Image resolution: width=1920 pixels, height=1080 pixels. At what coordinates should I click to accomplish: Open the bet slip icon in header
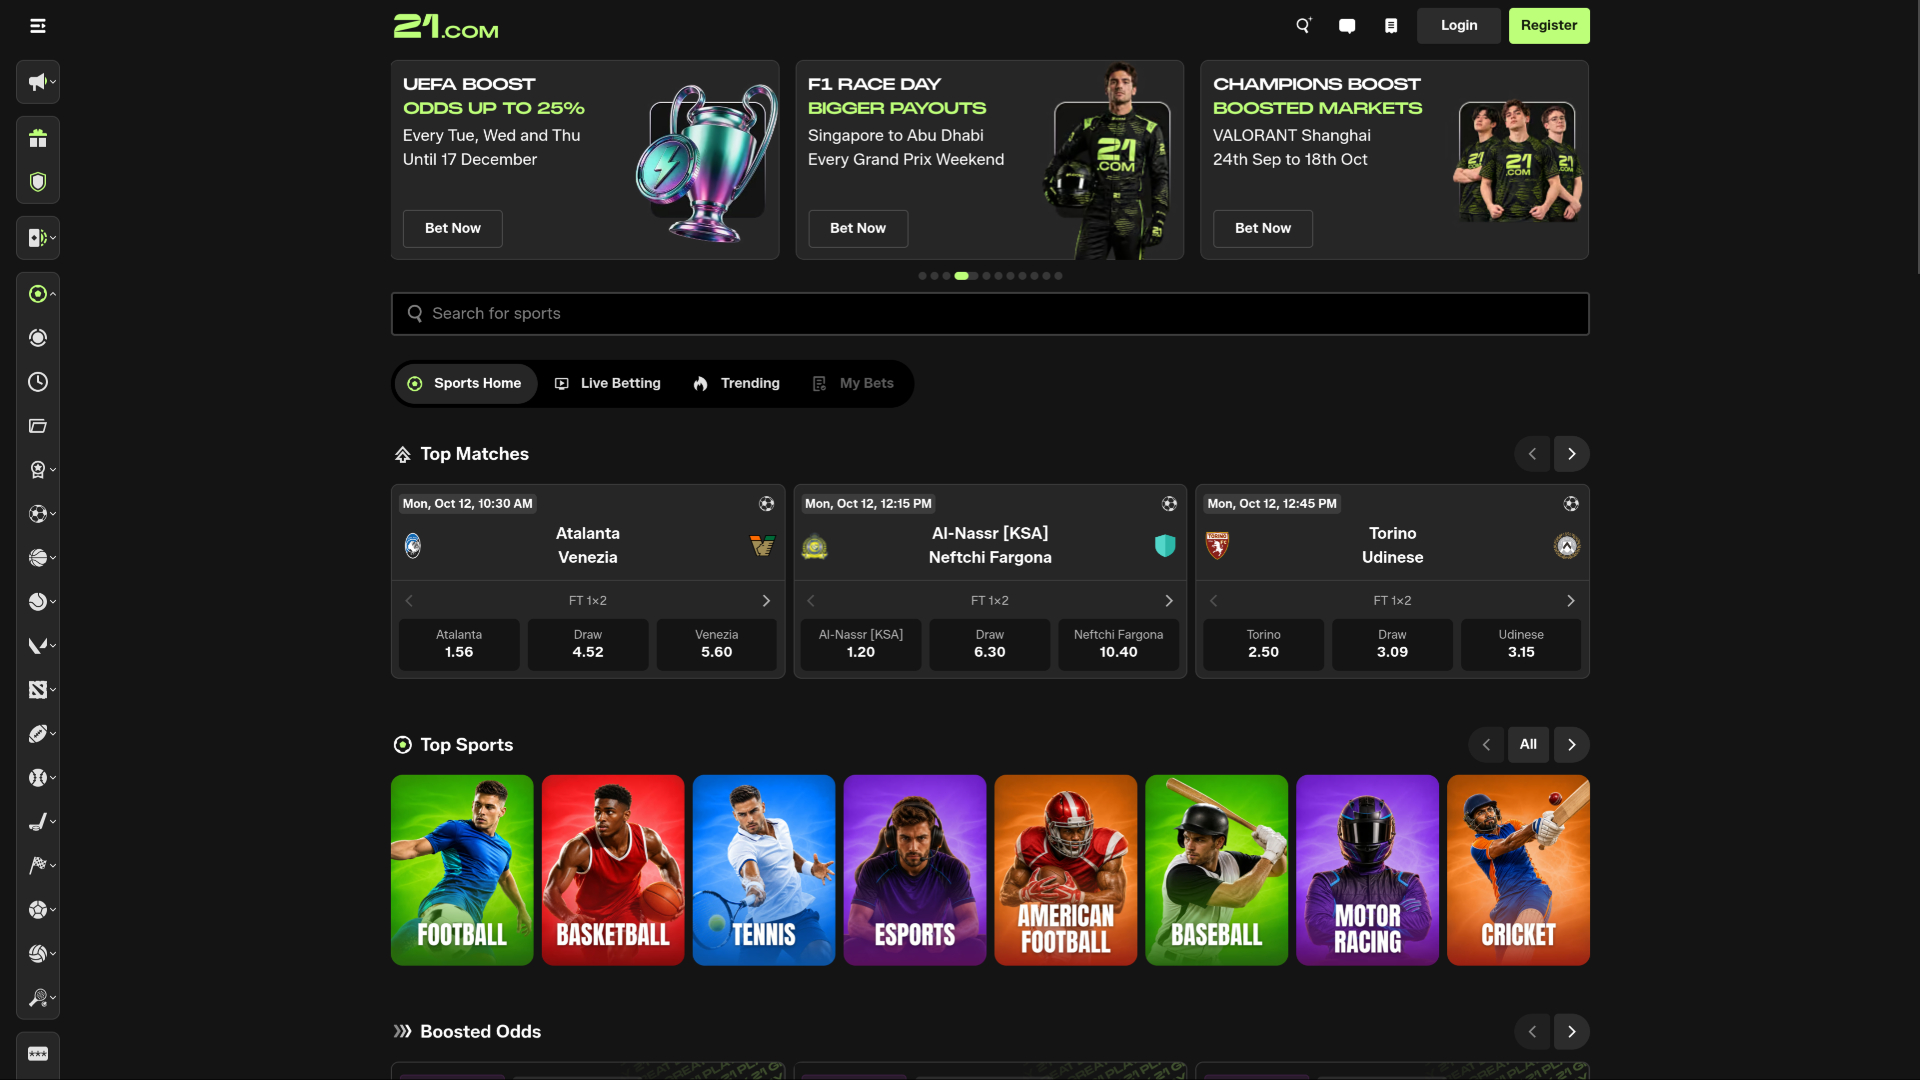pyautogui.click(x=1391, y=26)
